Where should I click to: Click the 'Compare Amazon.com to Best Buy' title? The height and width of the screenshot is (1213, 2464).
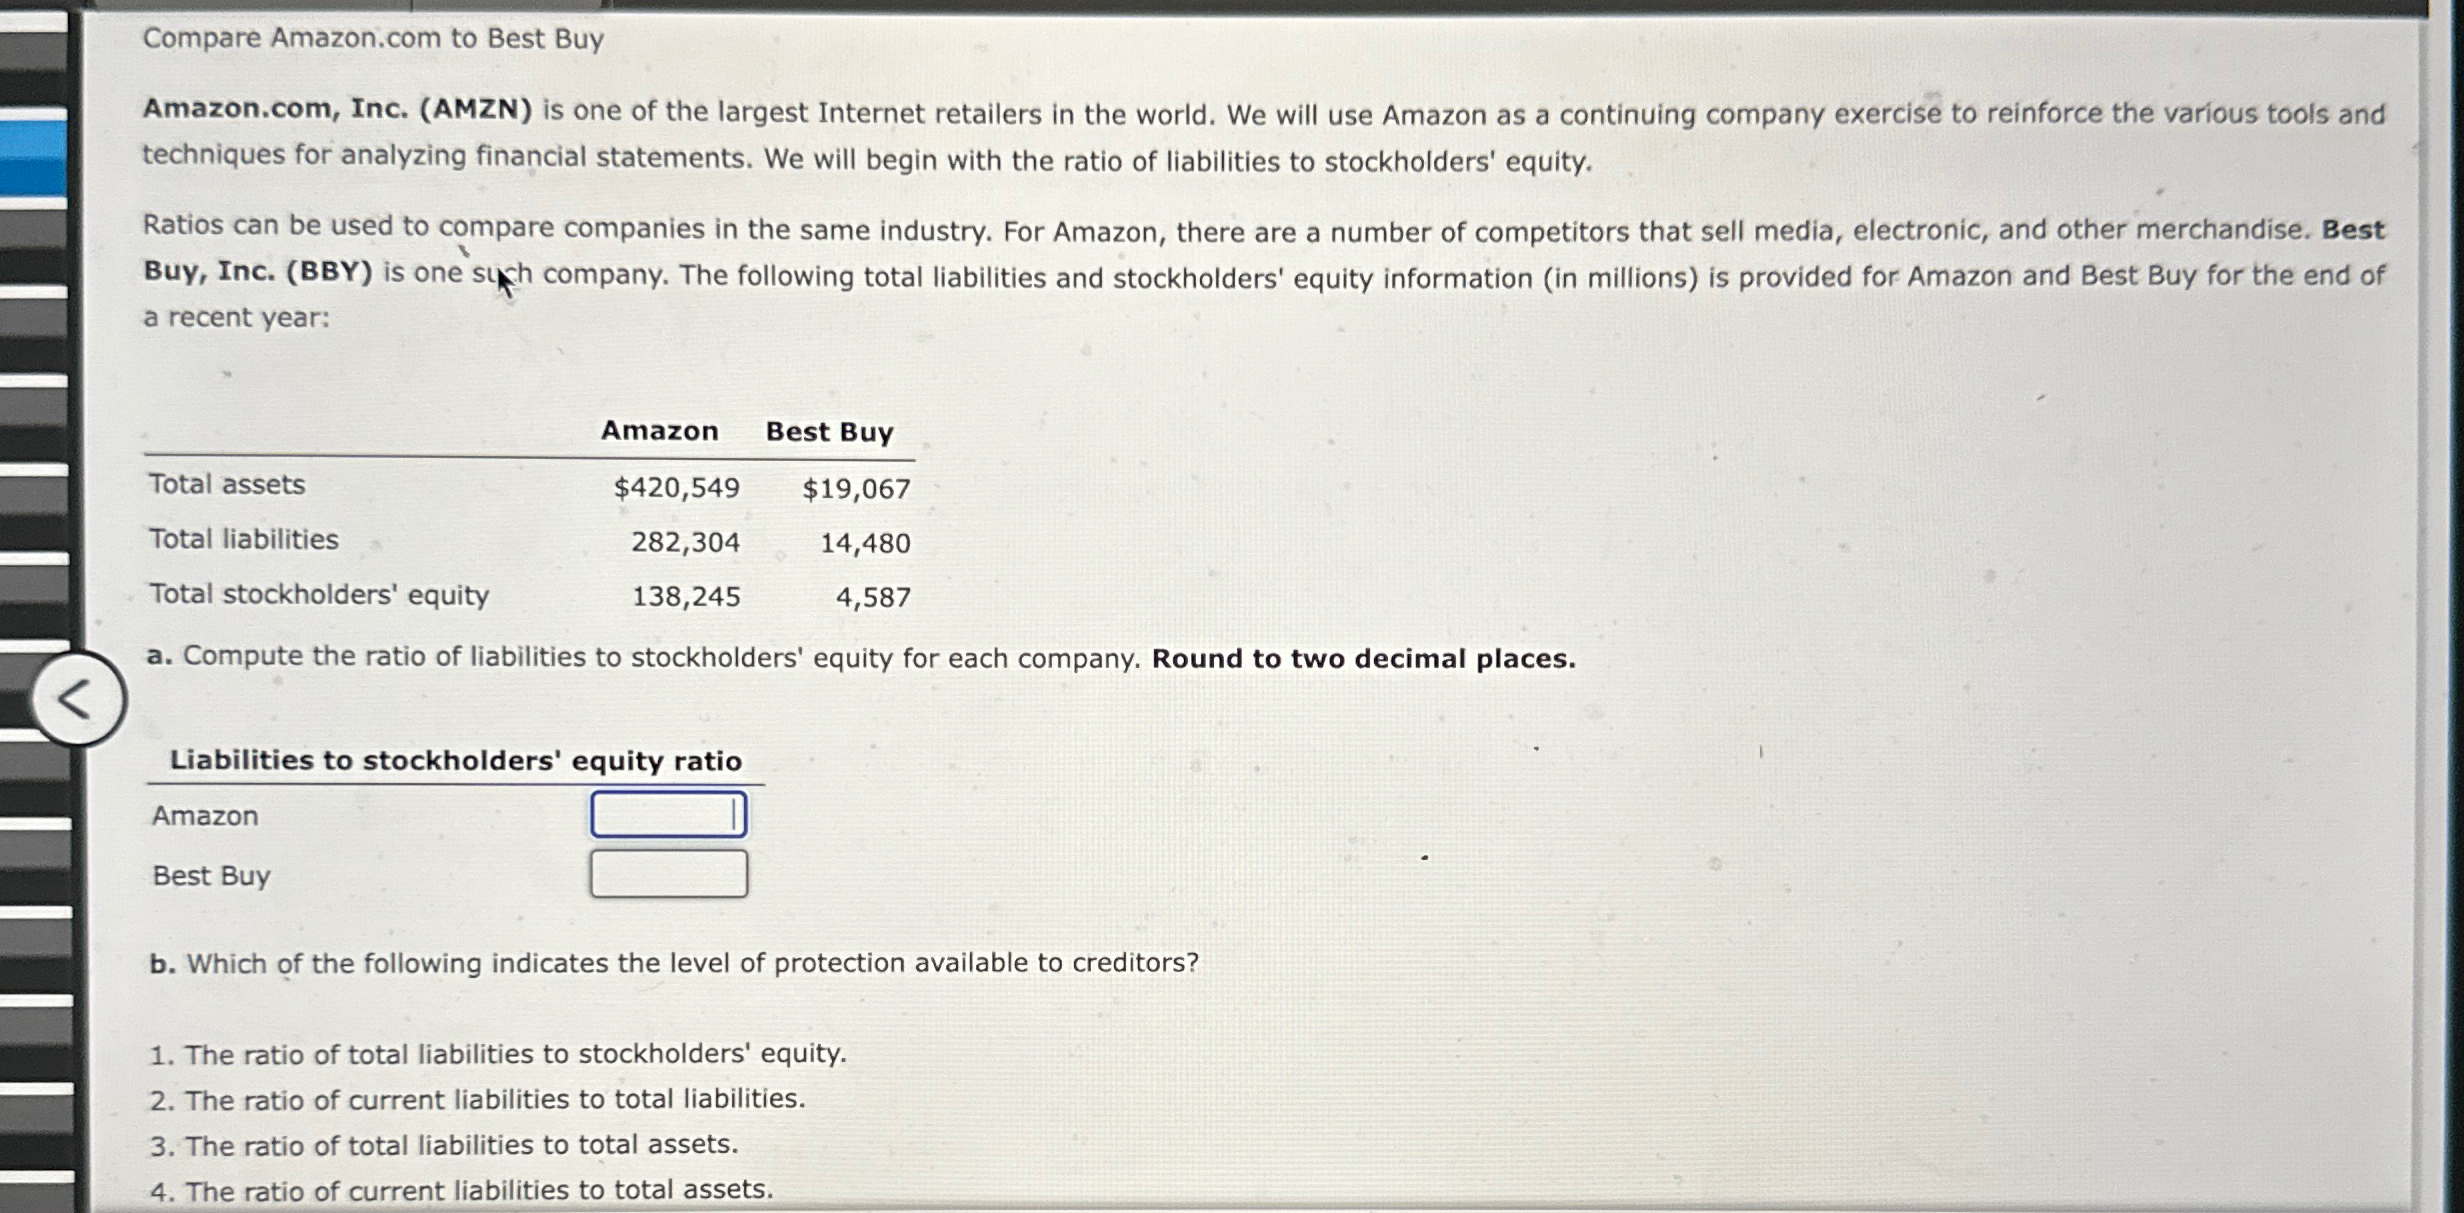[x=372, y=39]
